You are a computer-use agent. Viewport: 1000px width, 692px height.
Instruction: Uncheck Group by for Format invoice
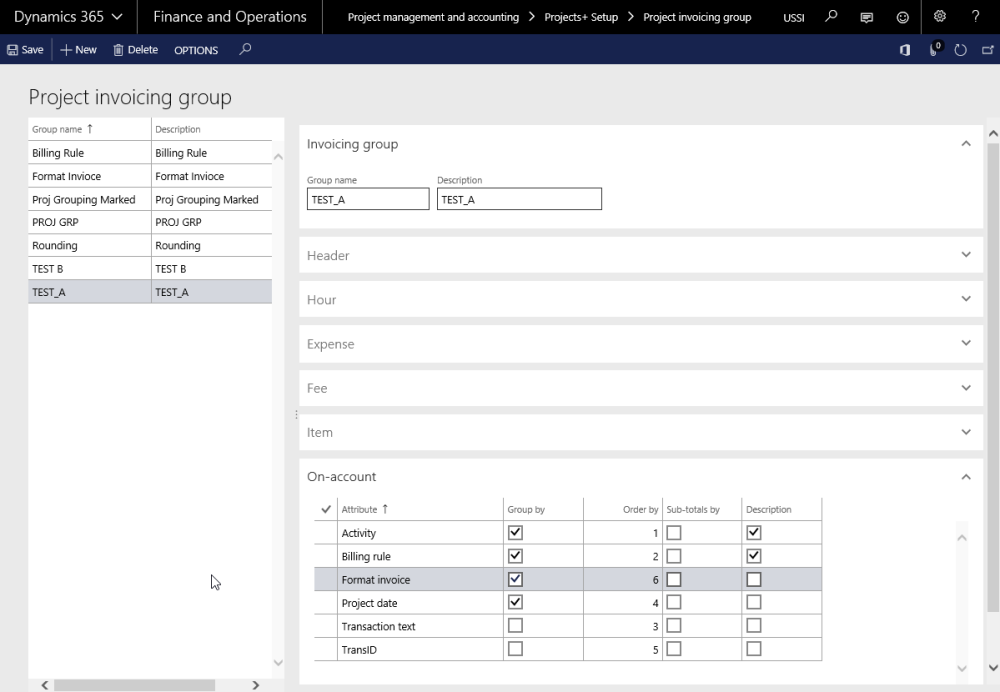pyautogui.click(x=515, y=579)
